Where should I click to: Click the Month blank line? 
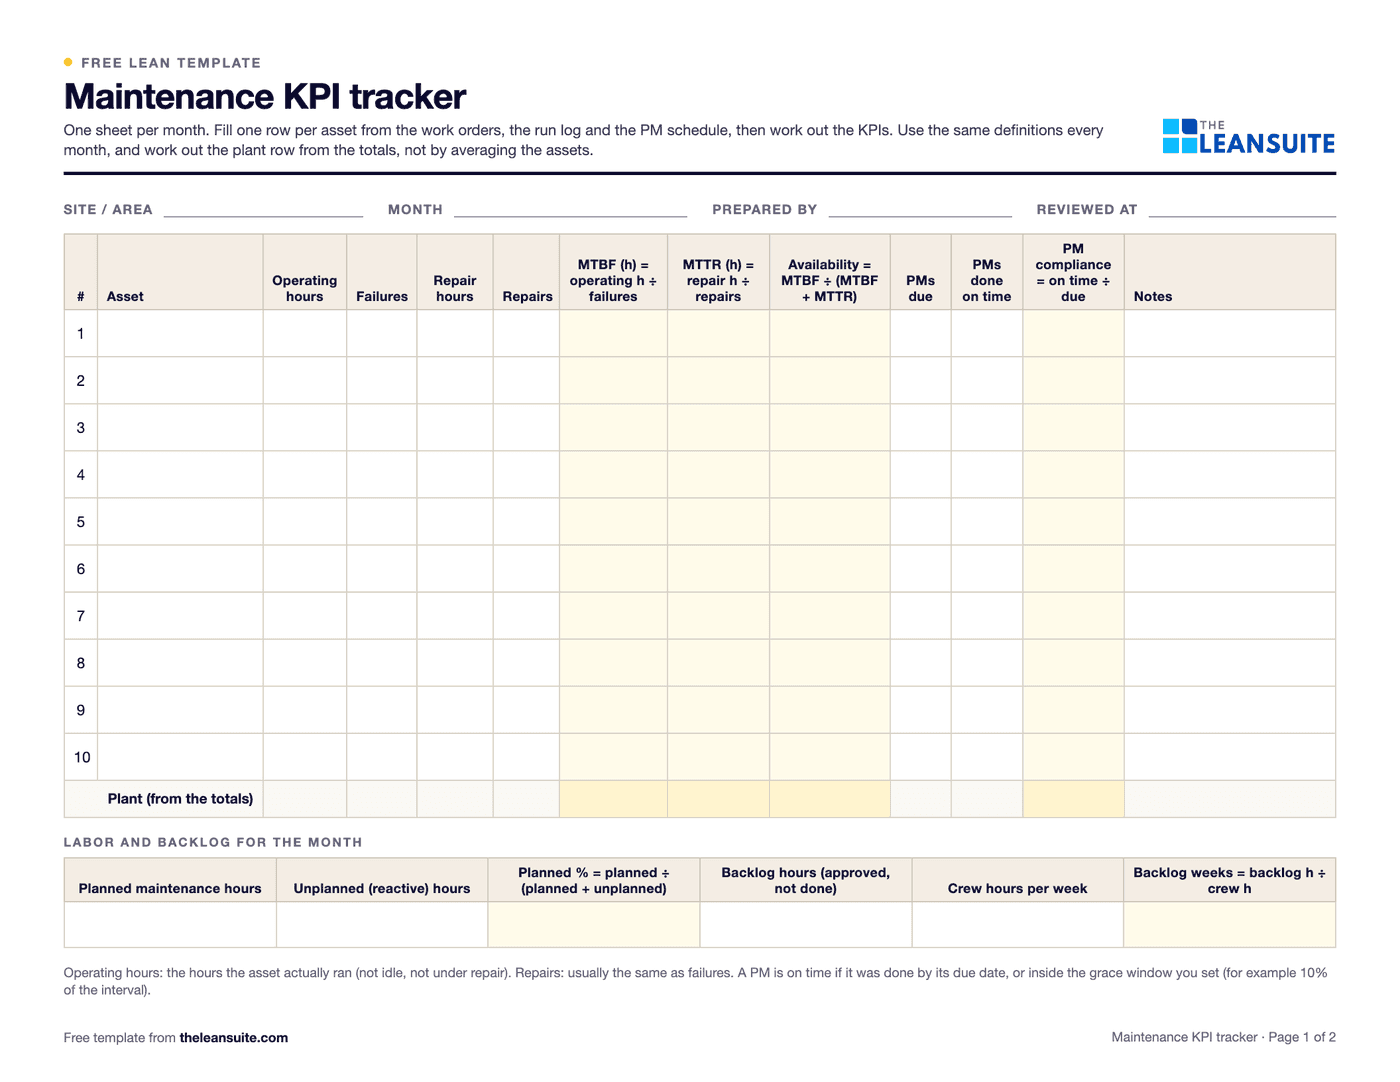pos(570,210)
